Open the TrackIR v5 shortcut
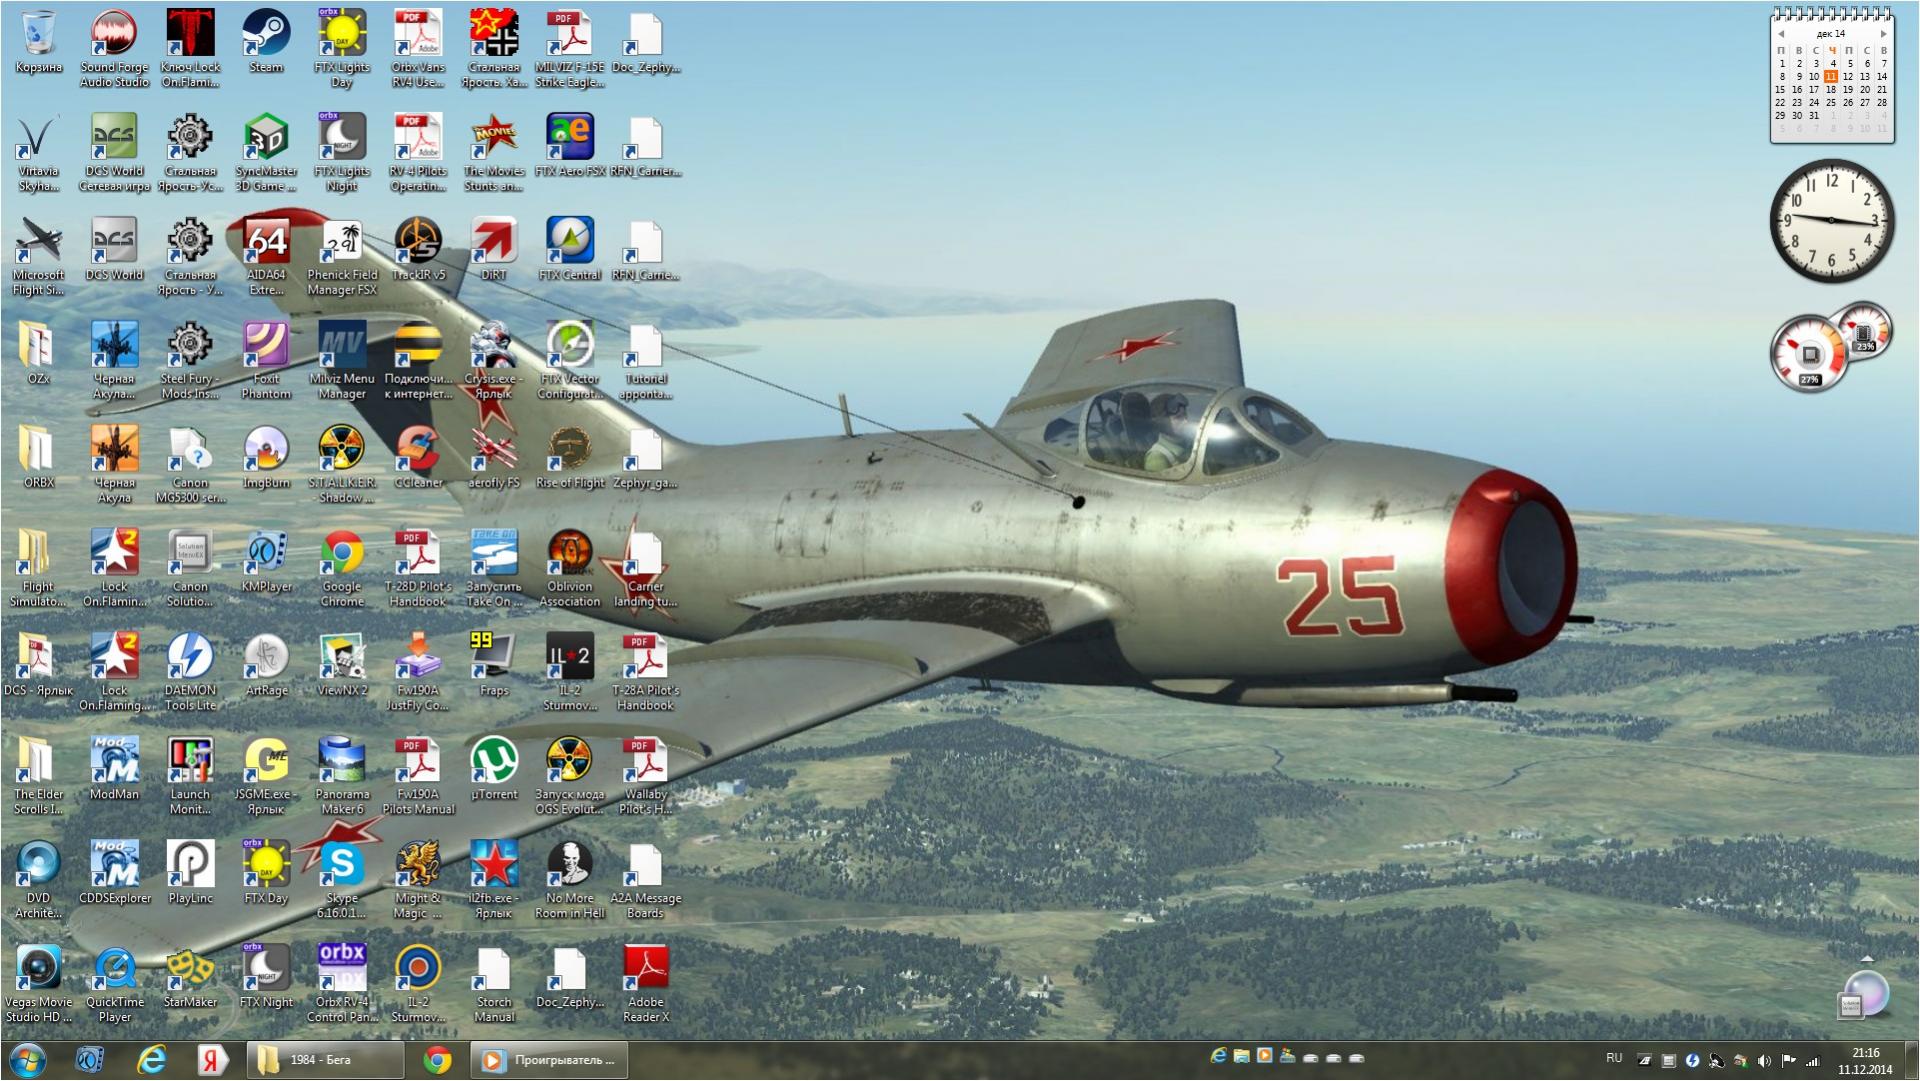 tap(418, 243)
